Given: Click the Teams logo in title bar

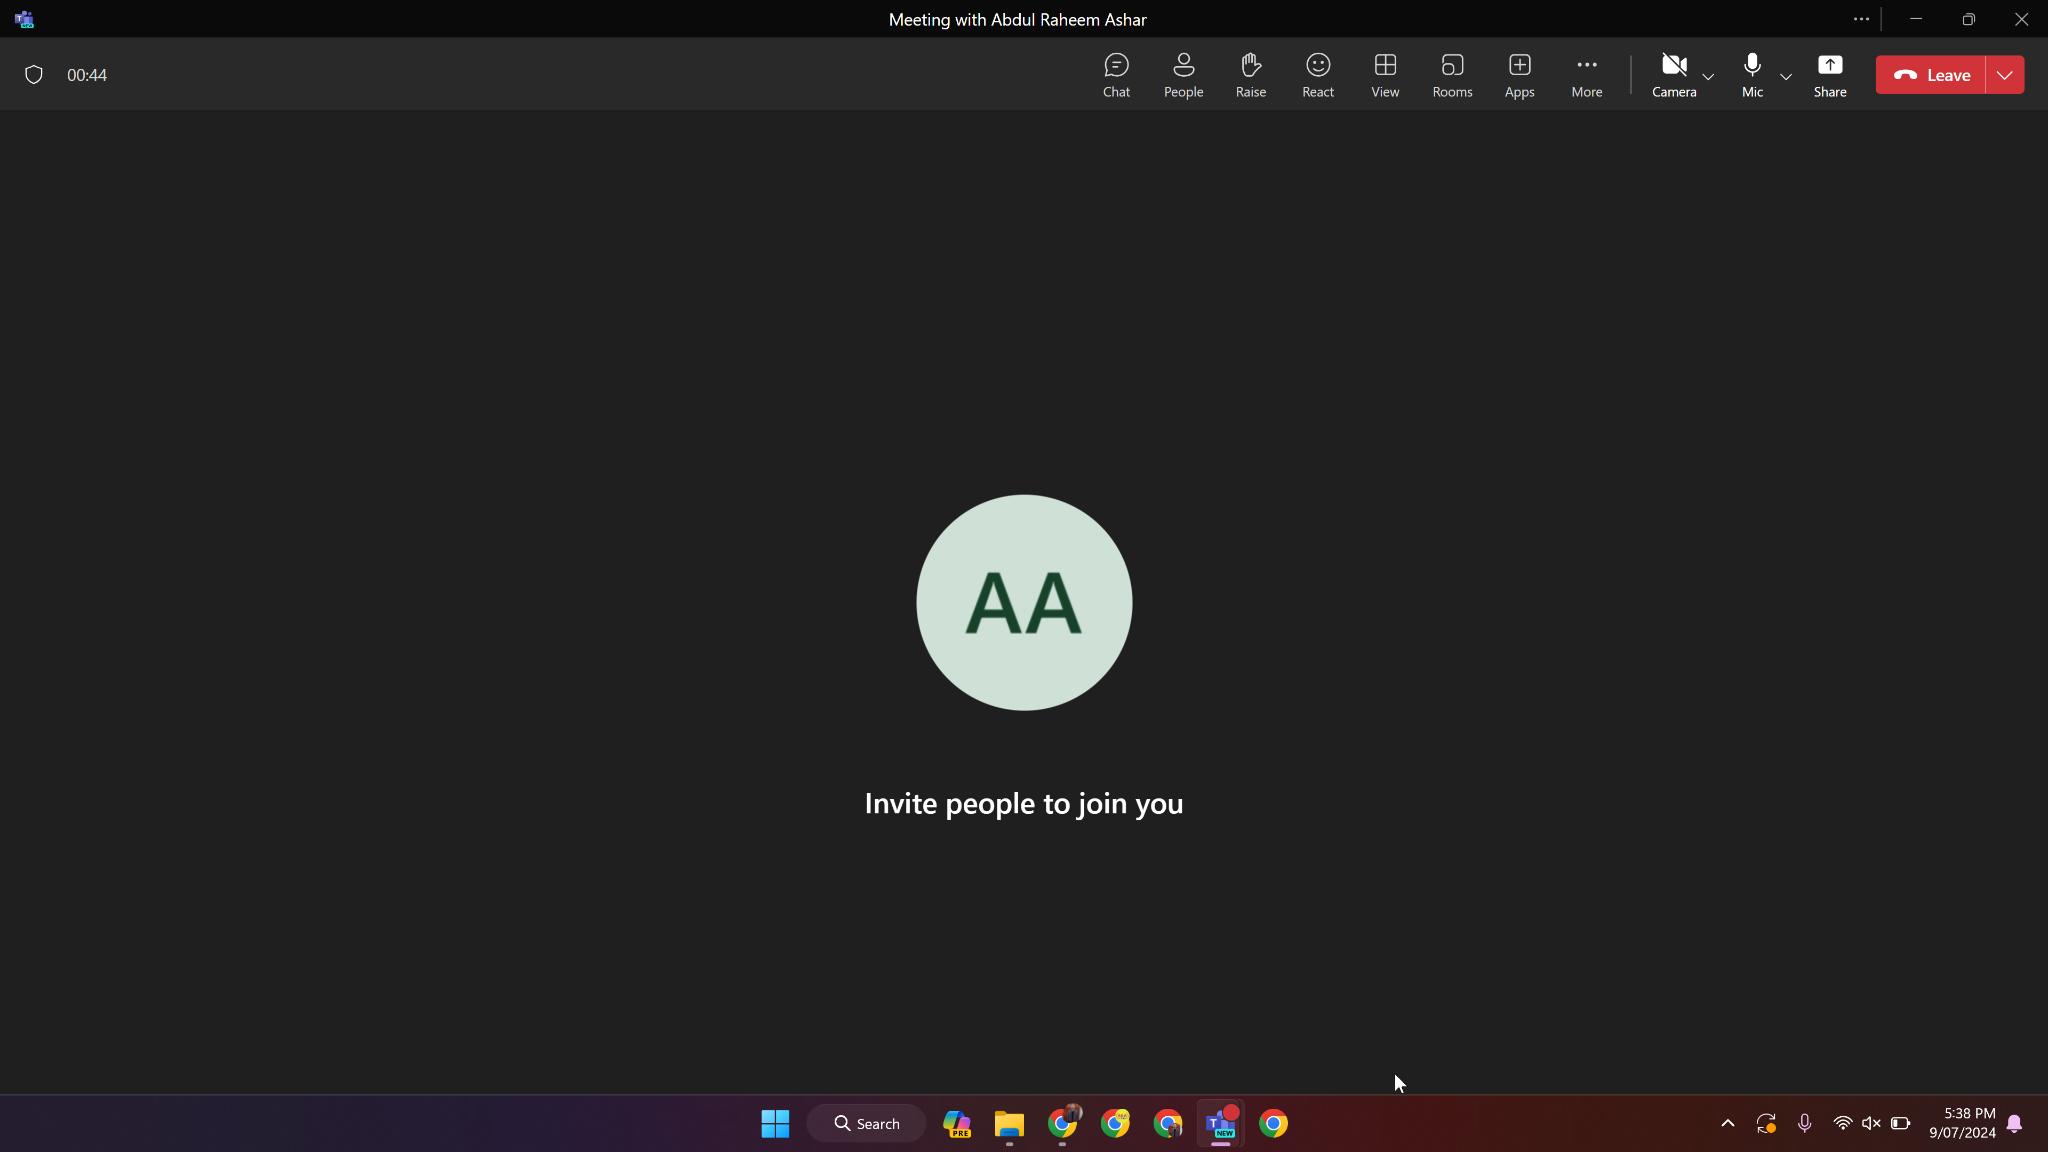Looking at the screenshot, I should coord(25,19).
